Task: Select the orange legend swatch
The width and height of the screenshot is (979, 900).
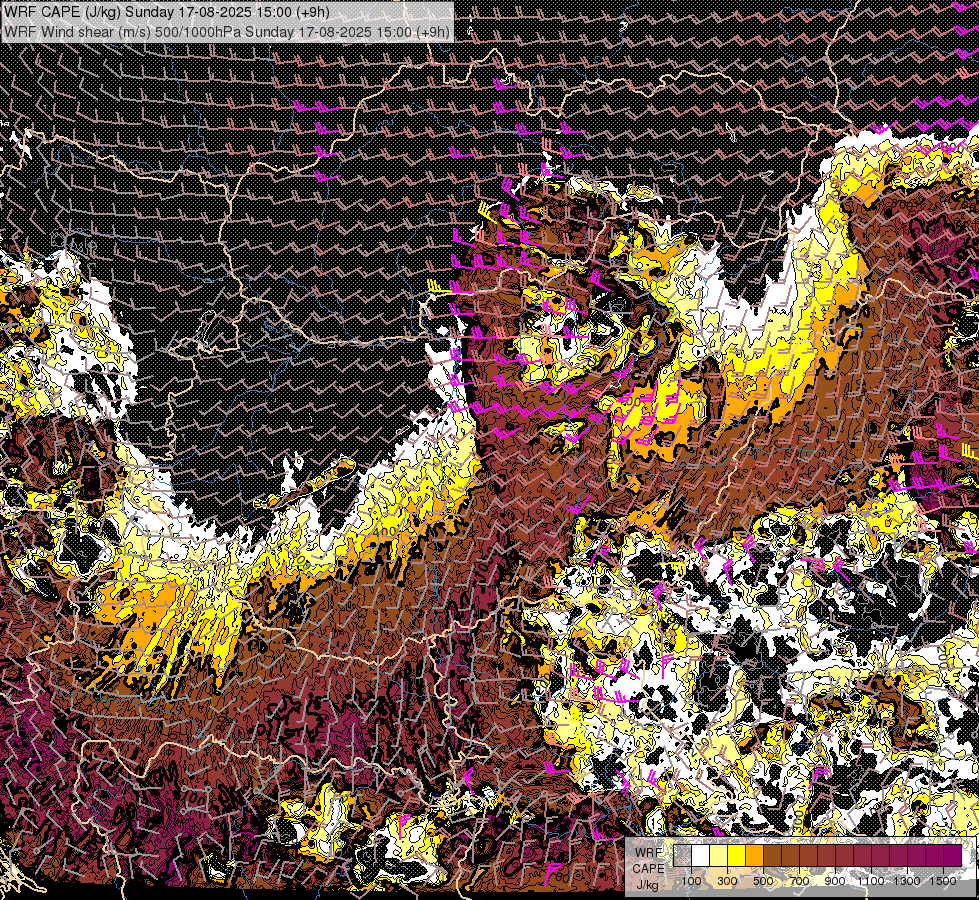Action: click(754, 855)
